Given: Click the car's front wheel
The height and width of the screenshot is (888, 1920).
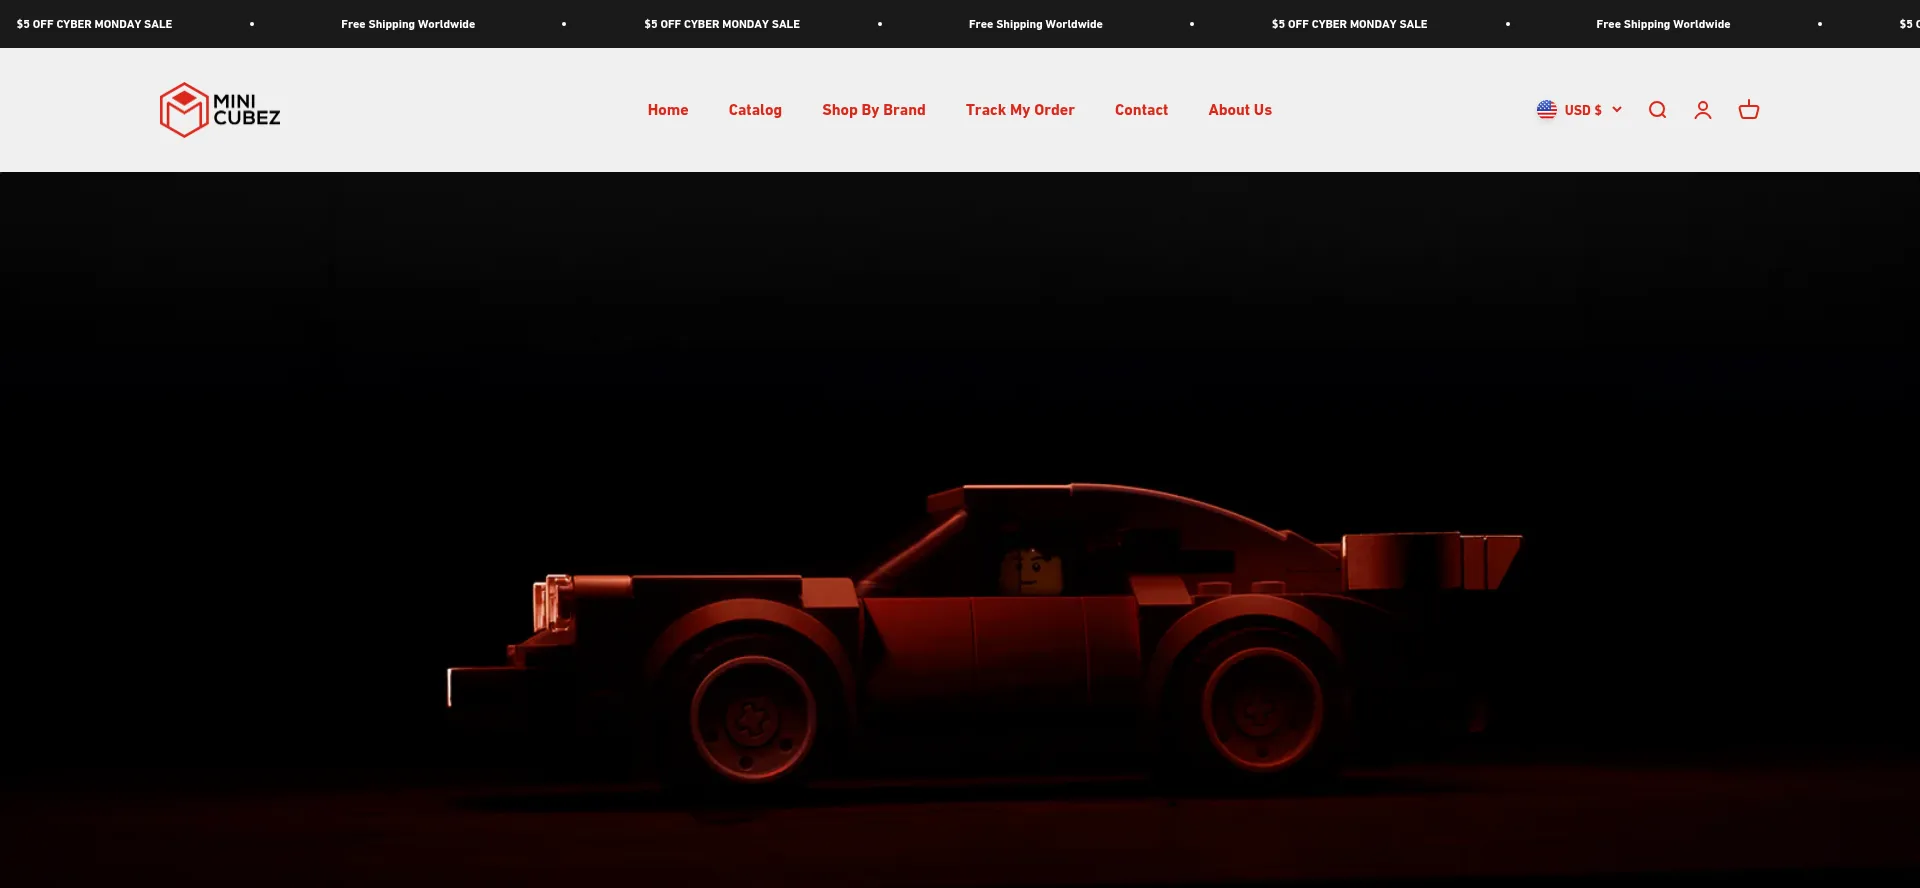Looking at the screenshot, I should coord(752,715).
